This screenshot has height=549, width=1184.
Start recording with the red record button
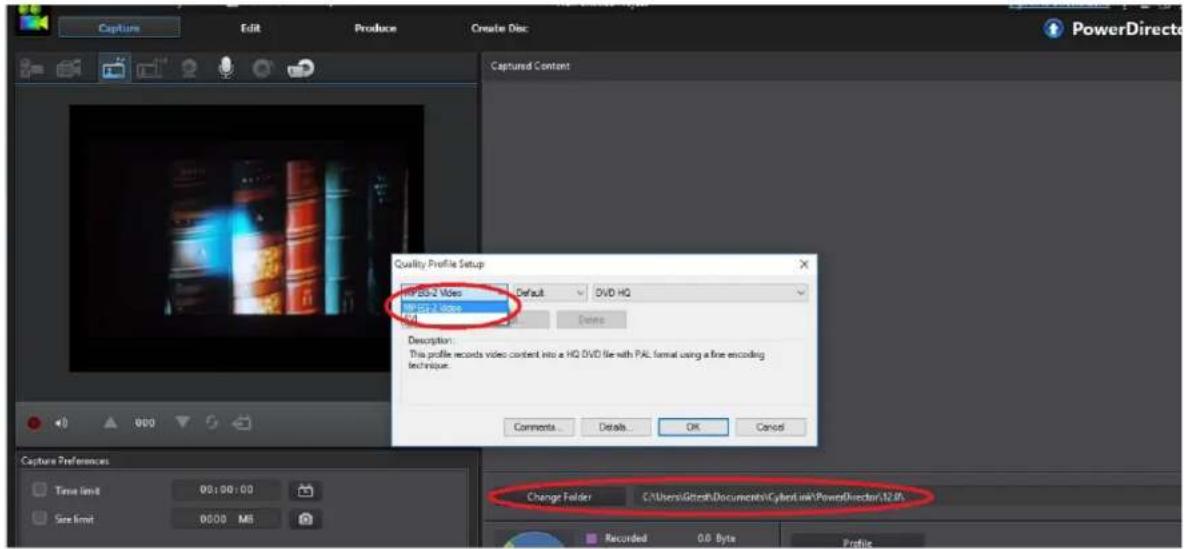point(34,424)
